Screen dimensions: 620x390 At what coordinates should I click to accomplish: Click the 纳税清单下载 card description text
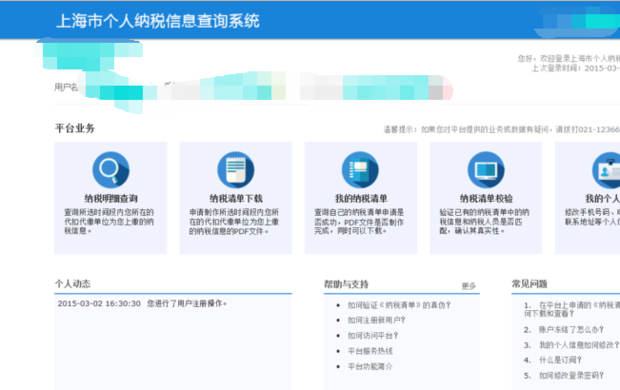click(x=234, y=222)
